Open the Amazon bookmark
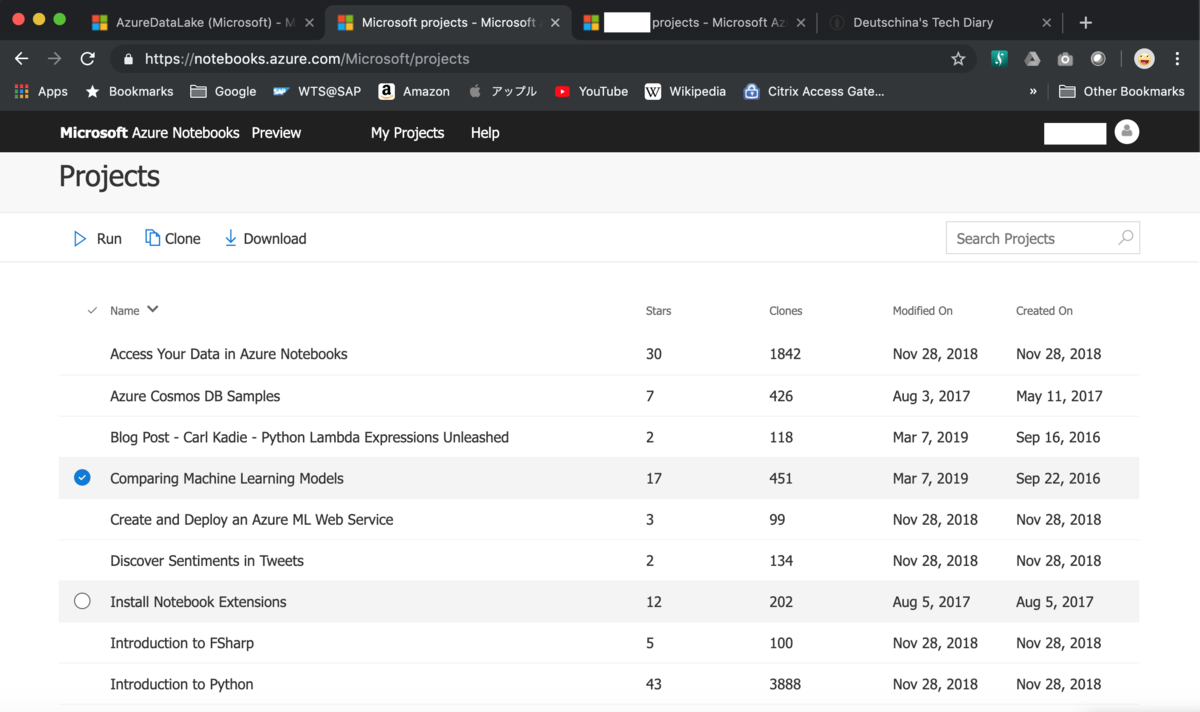This screenshot has width=1200, height=712. click(x=414, y=91)
